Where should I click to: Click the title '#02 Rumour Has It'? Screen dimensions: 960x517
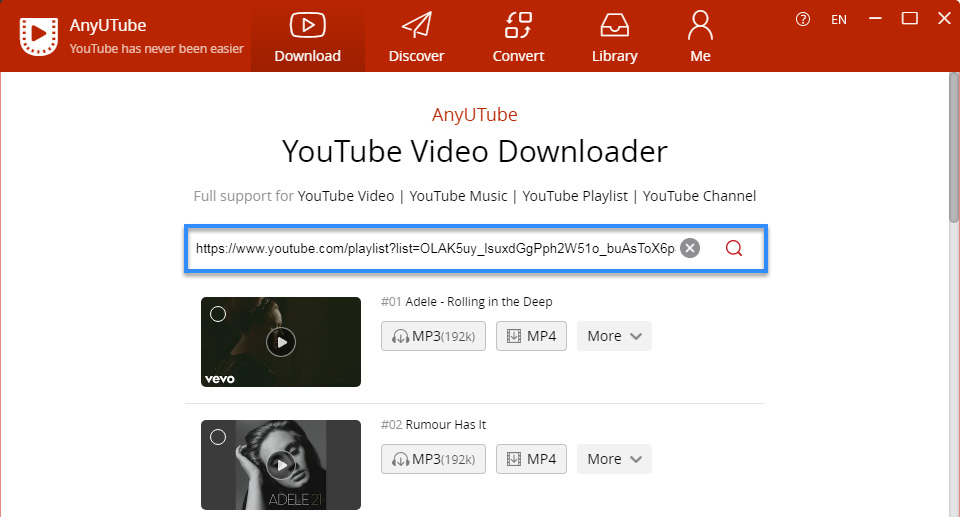pyautogui.click(x=433, y=425)
